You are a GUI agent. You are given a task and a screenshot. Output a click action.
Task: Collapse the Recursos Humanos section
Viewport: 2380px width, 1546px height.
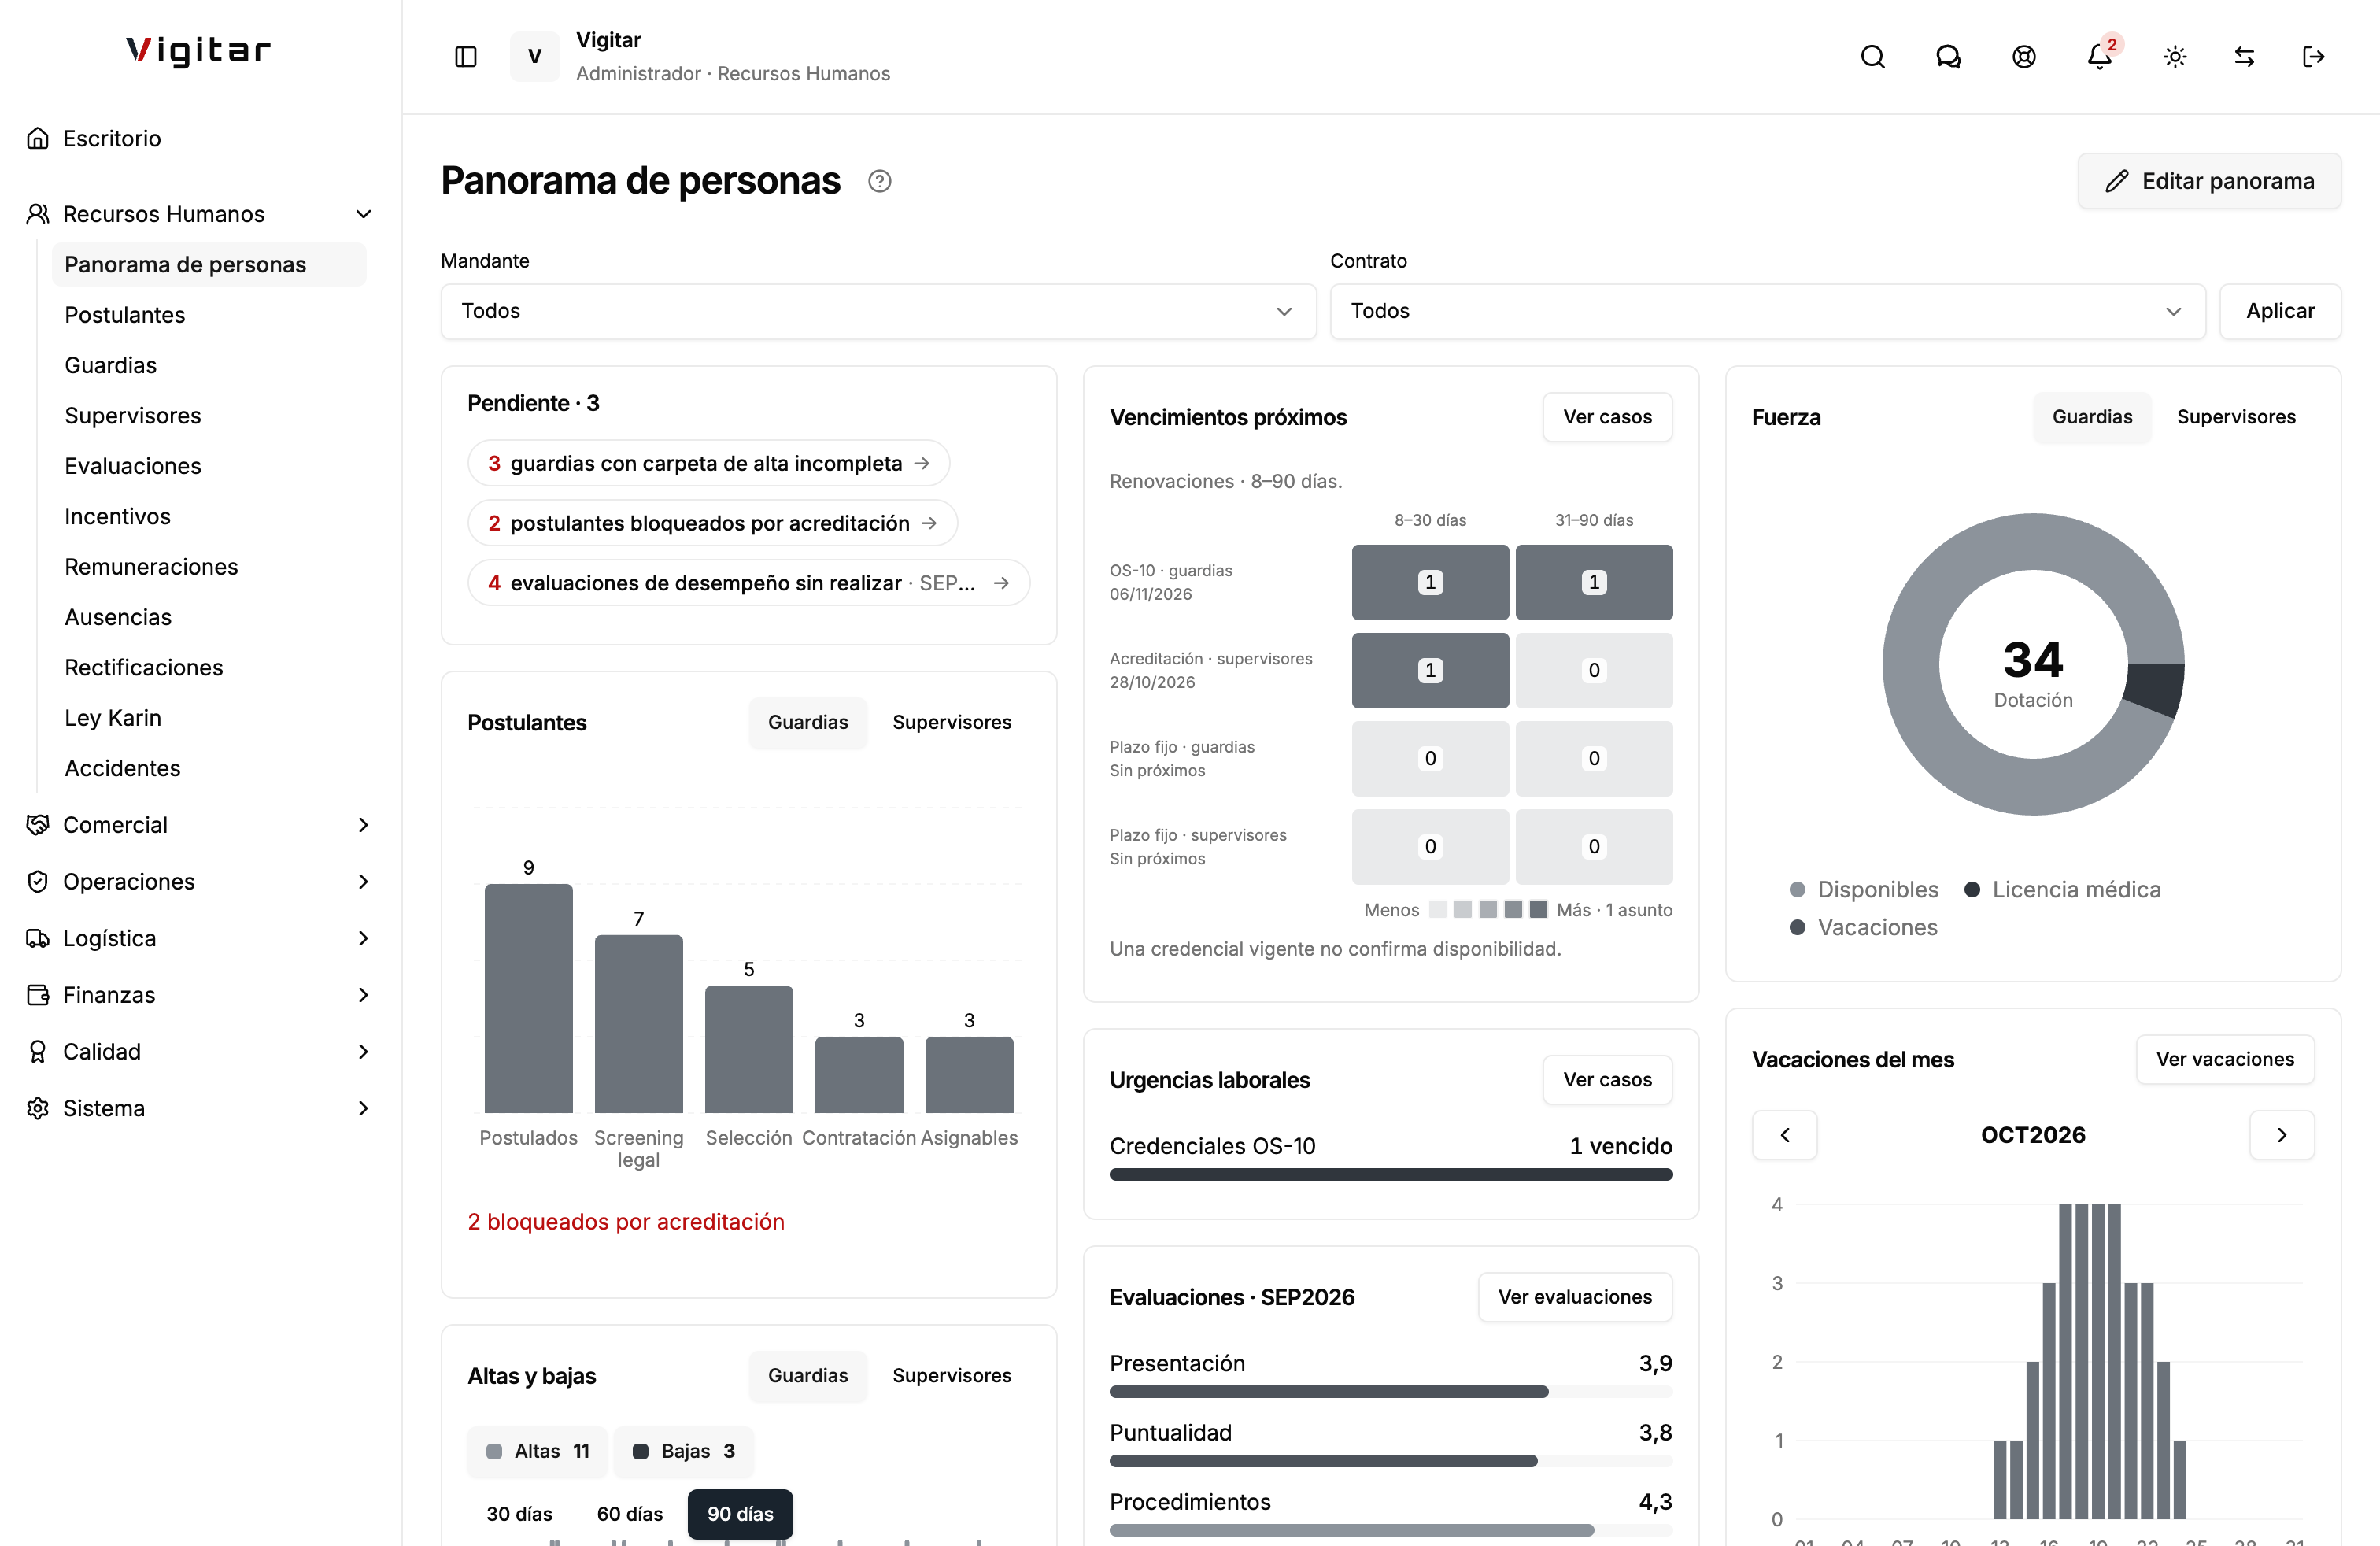pyautogui.click(x=364, y=214)
